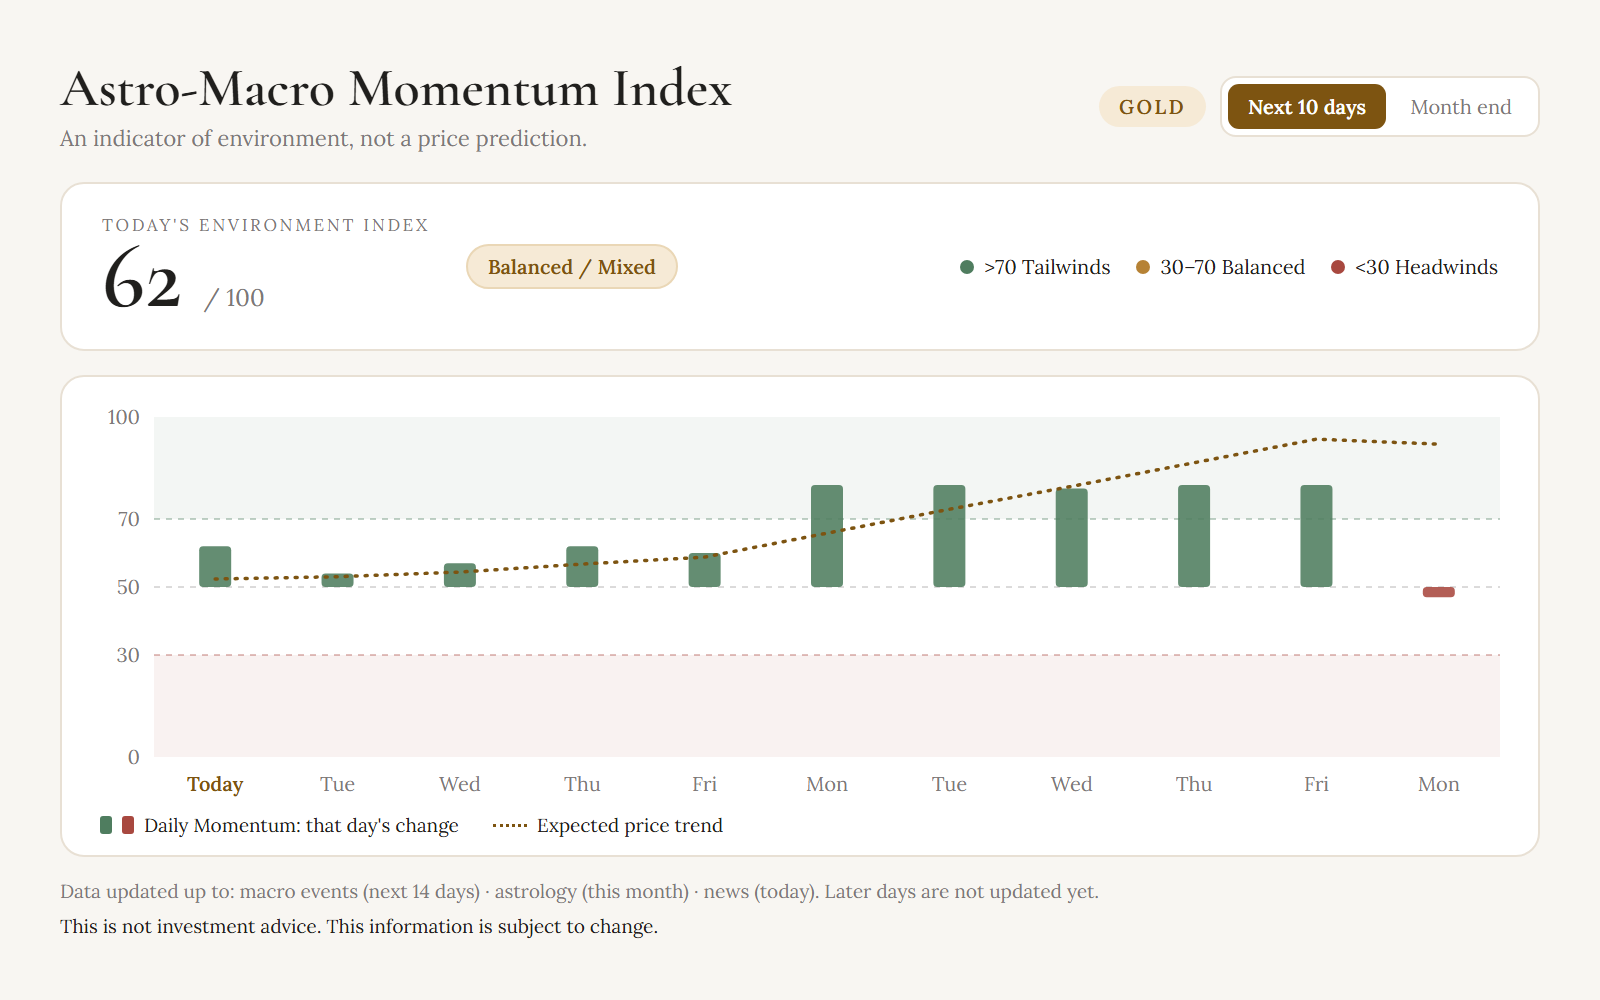The width and height of the screenshot is (1600, 1000).
Task: Click the "TODAY'S ENVIRONMENT INDEX" heading
Action: coord(265,225)
